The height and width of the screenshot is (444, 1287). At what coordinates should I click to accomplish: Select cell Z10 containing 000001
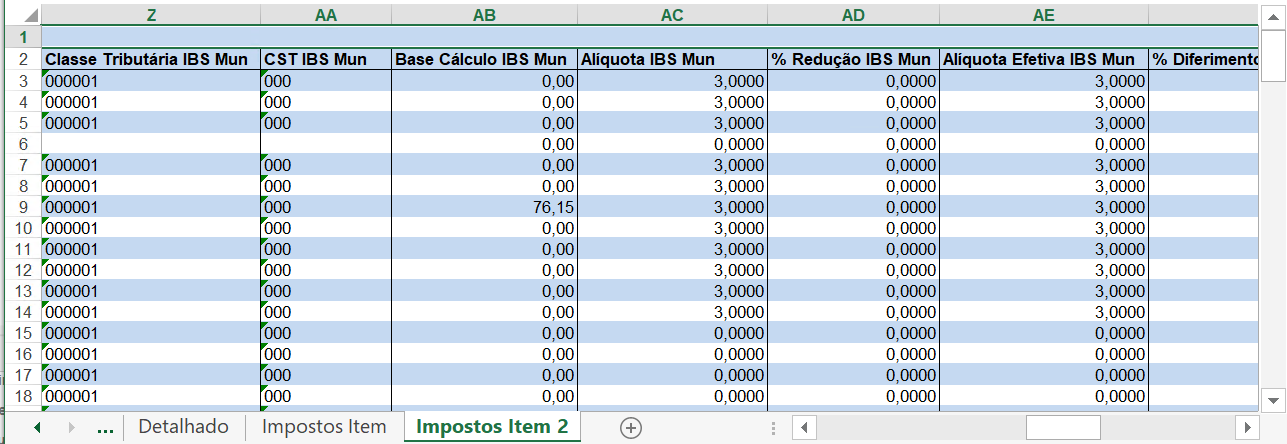151,228
